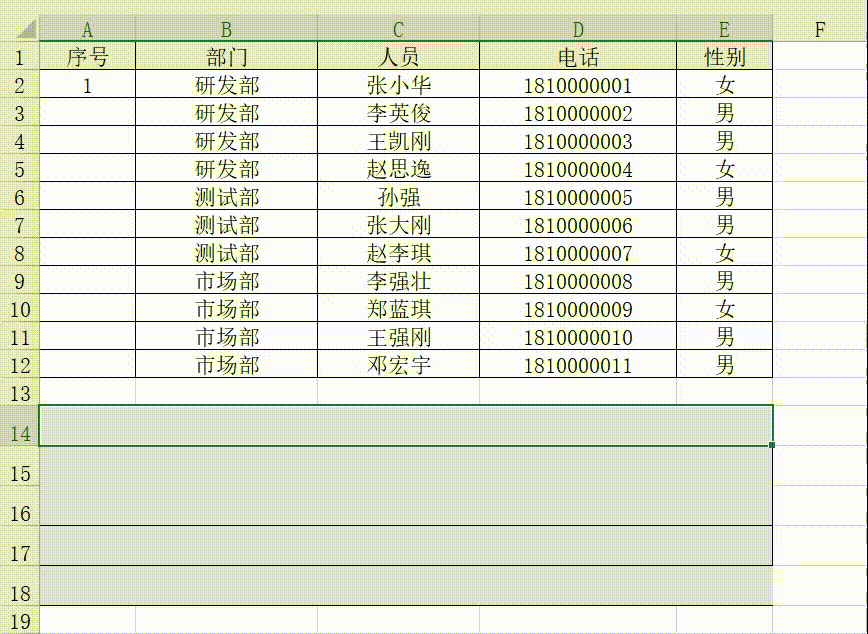Viewport: 868px width, 634px height.
Task: Select column E header
Action: tap(724, 29)
